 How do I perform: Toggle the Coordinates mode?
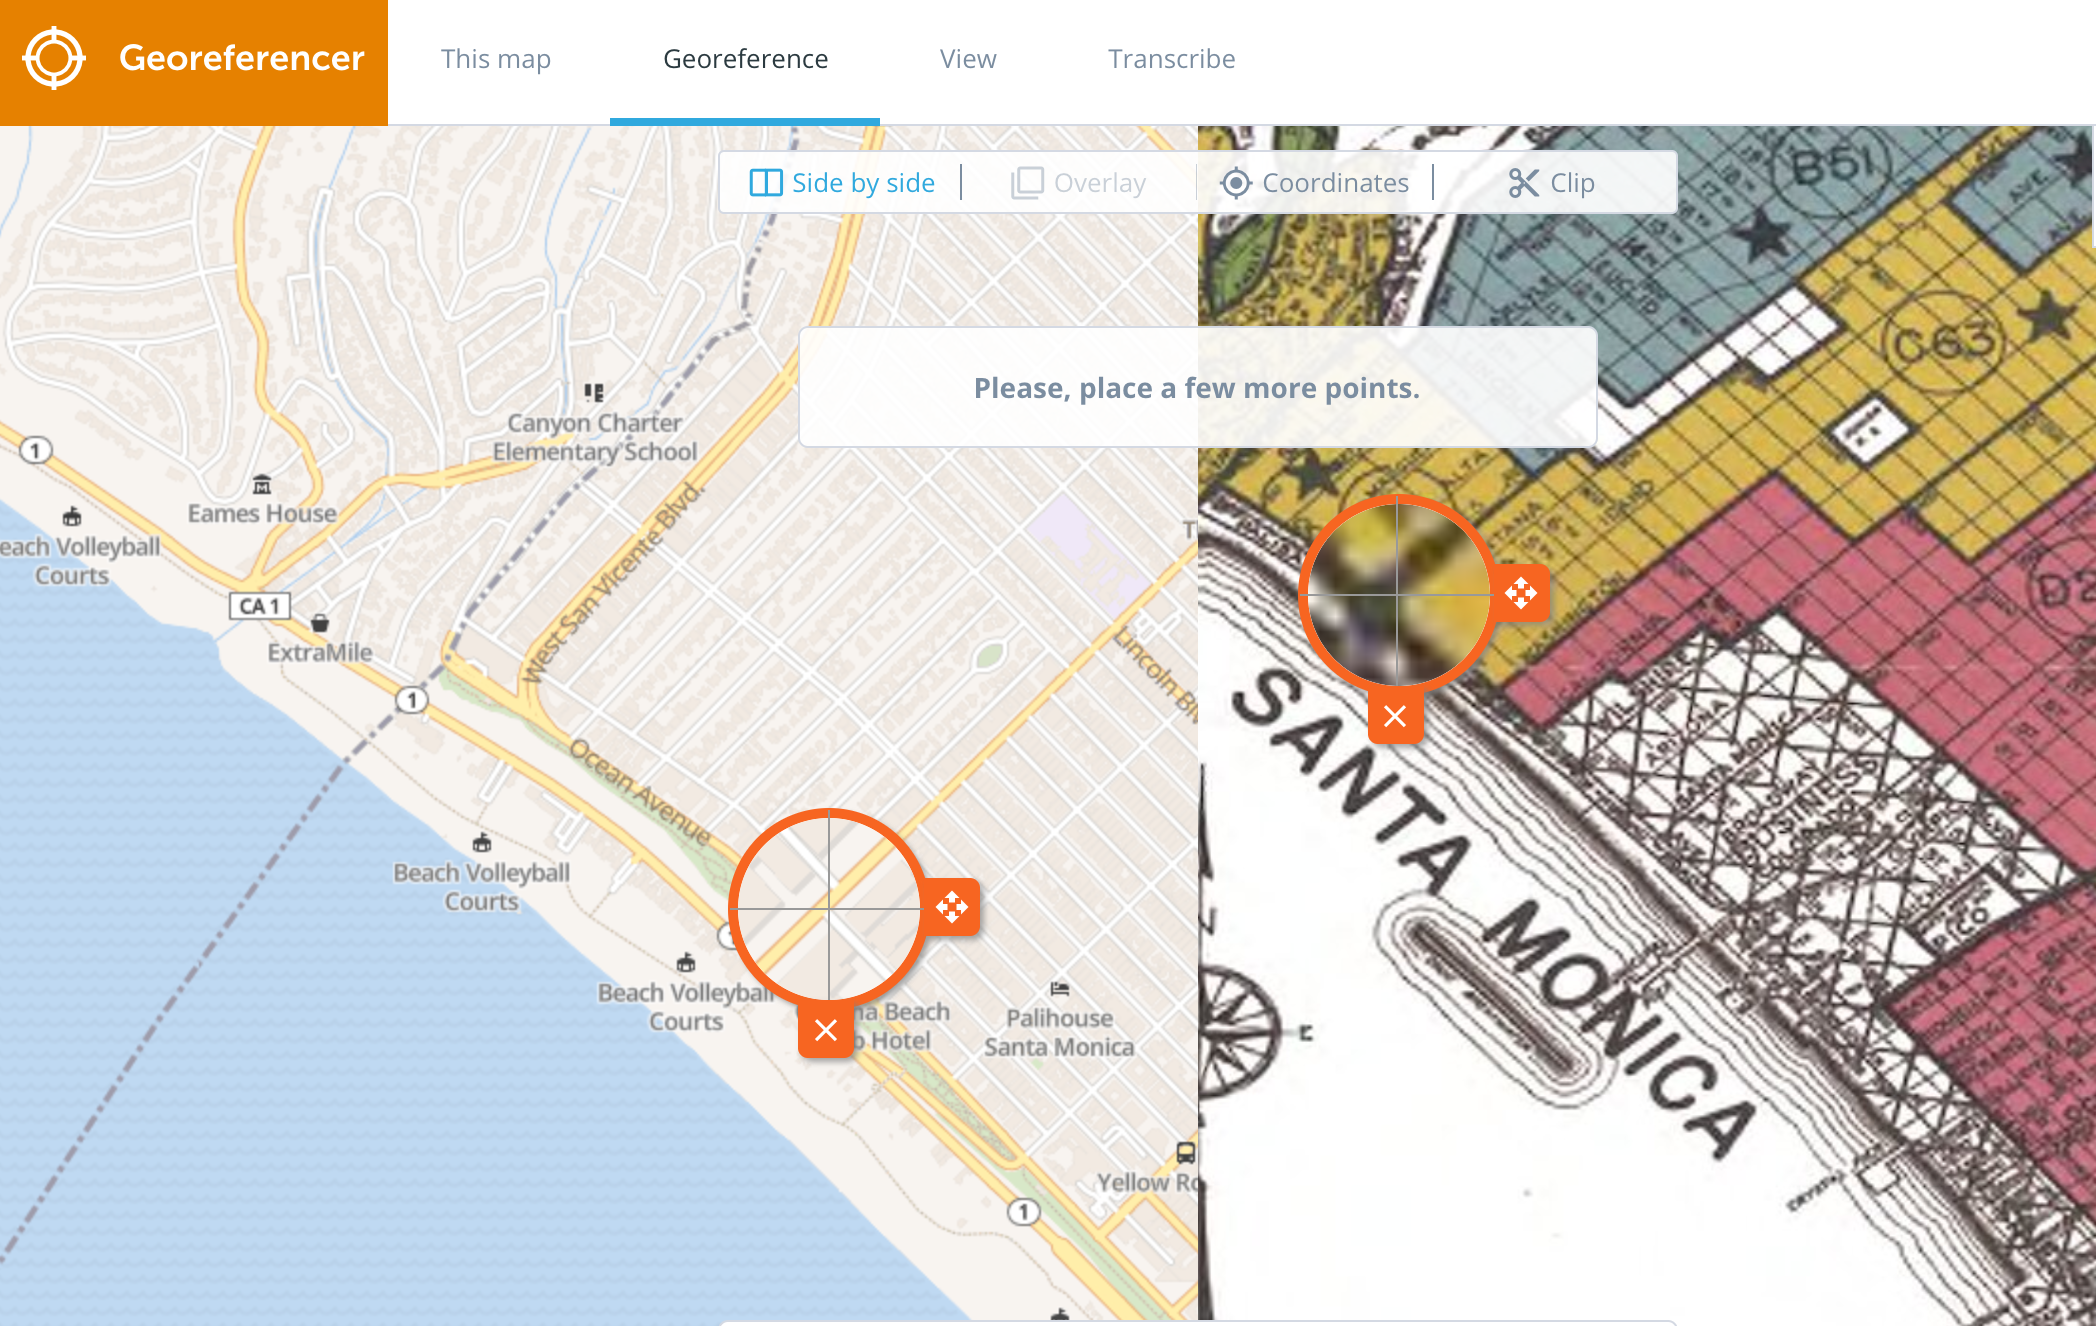1334,183
